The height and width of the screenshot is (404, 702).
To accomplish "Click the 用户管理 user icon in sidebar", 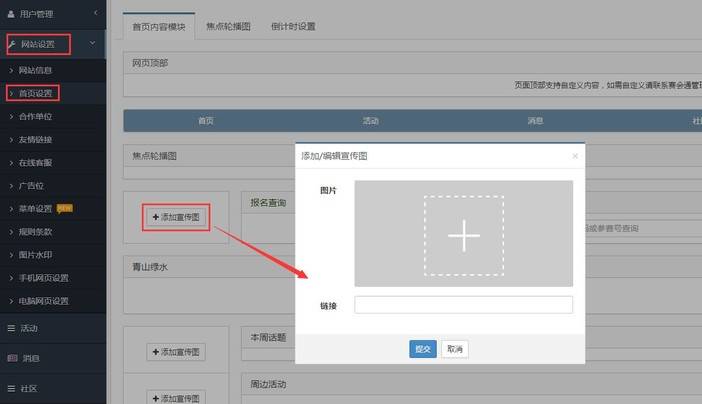I will [x=11, y=14].
